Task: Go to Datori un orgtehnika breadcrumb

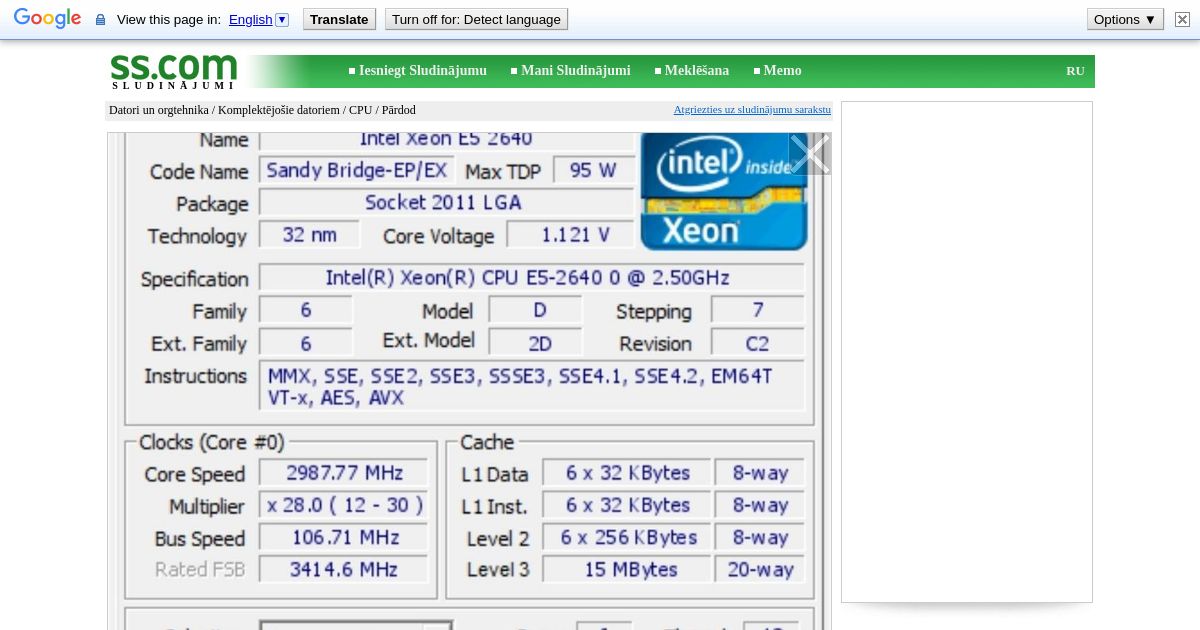Action: pos(159,110)
